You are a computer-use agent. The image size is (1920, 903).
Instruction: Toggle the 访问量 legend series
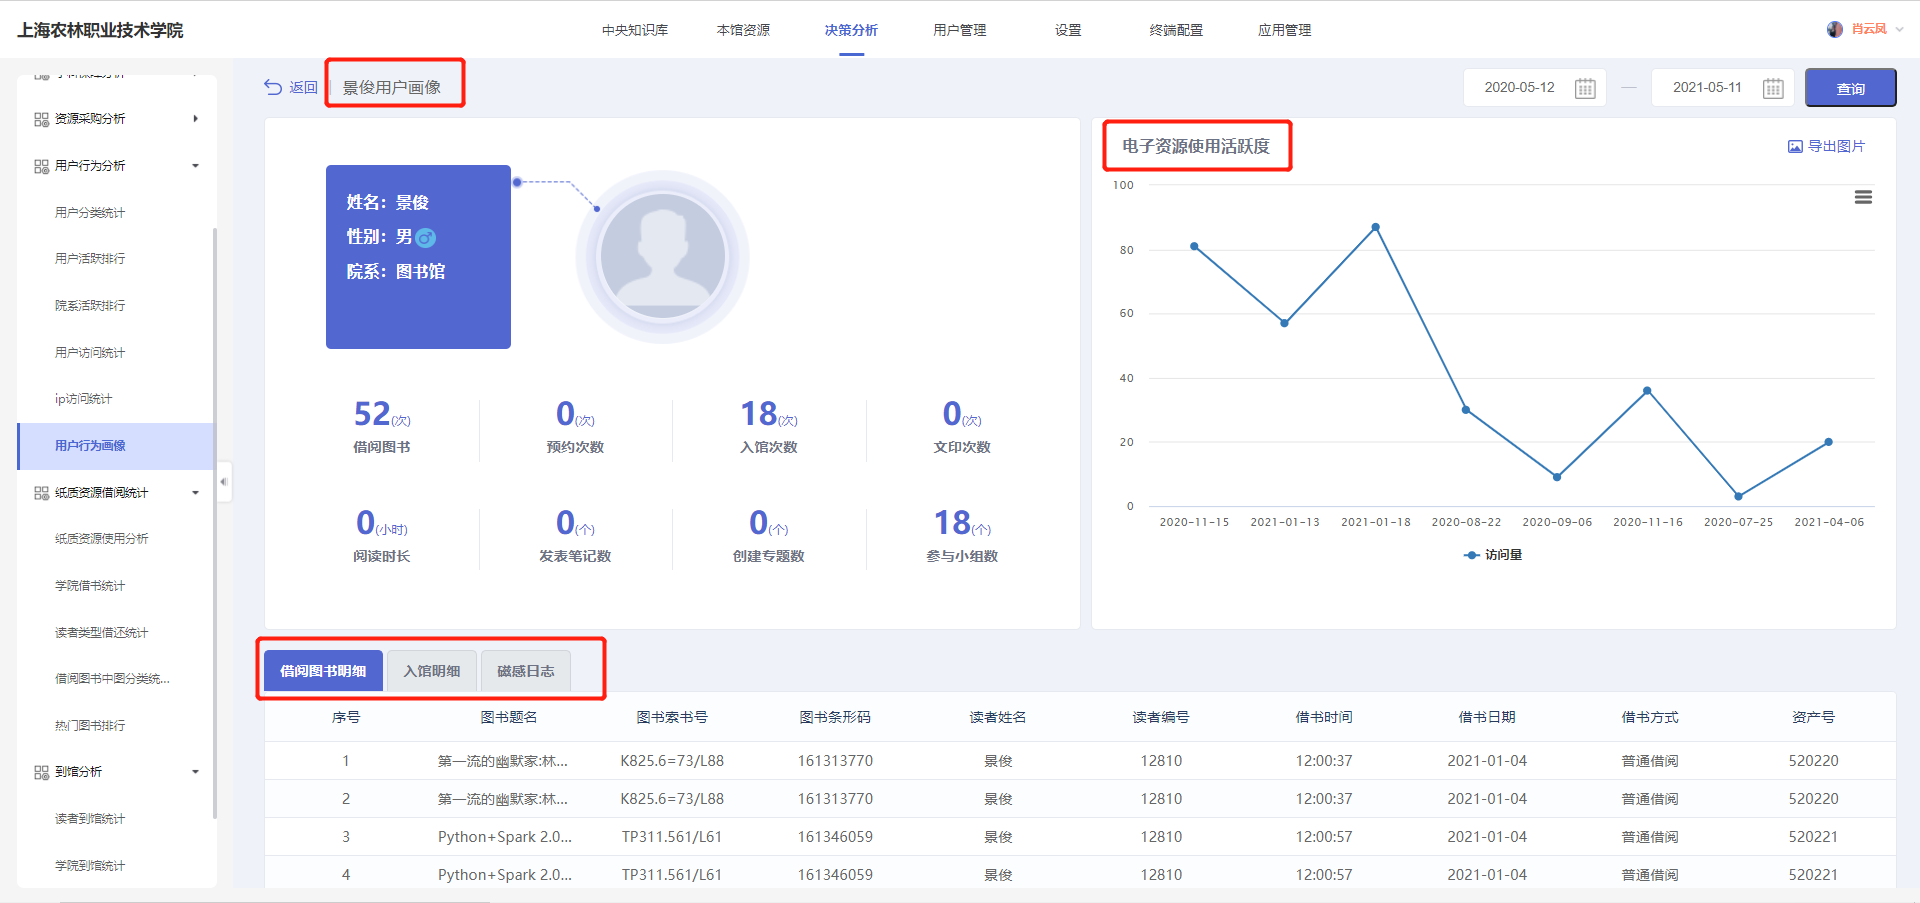click(1492, 555)
